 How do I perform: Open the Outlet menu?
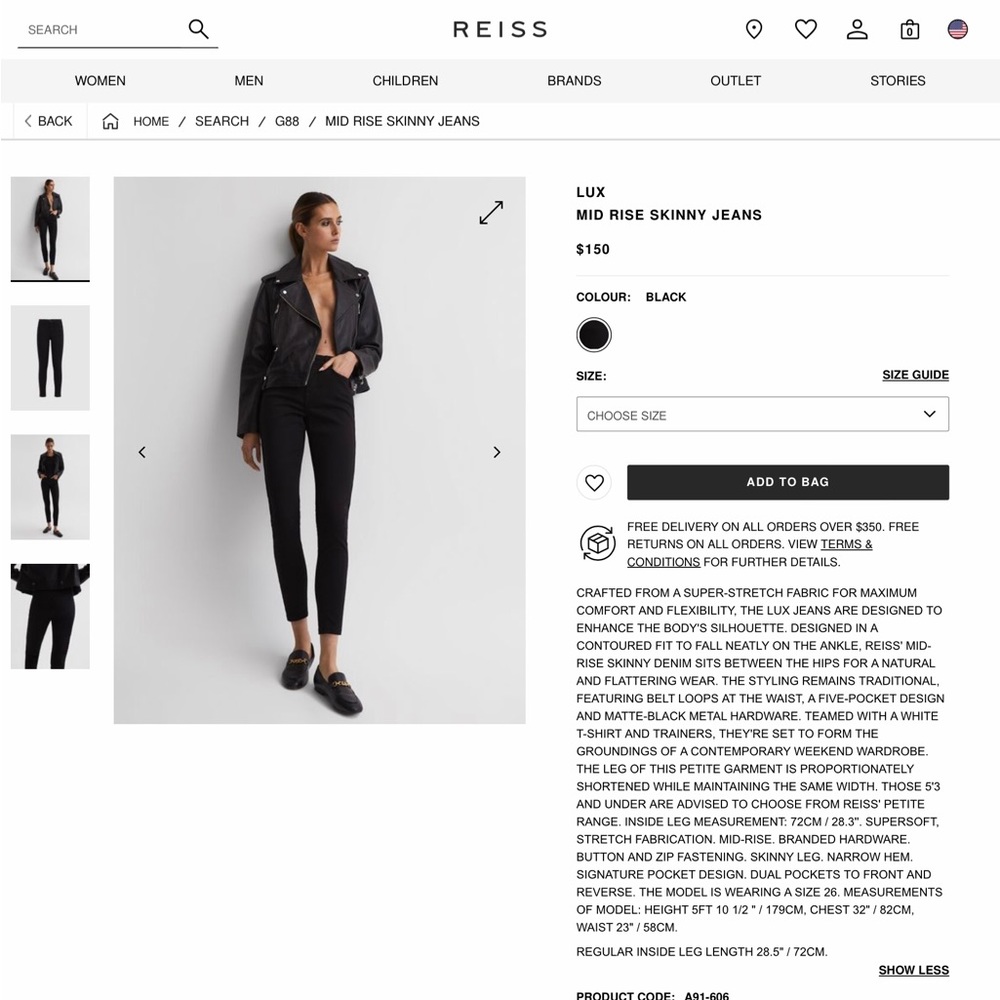pyautogui.click(x=735, y=81)
